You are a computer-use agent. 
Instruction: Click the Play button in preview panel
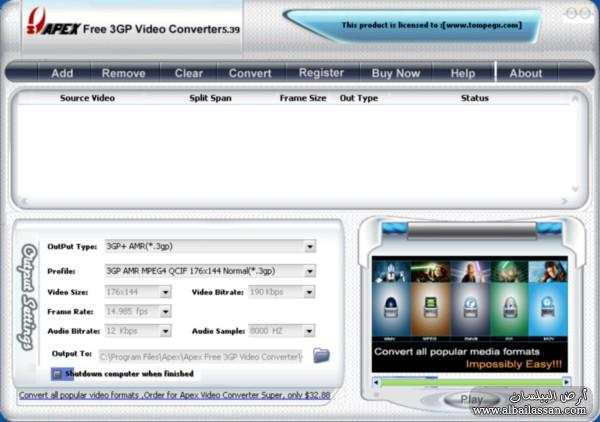click(472, 400)
